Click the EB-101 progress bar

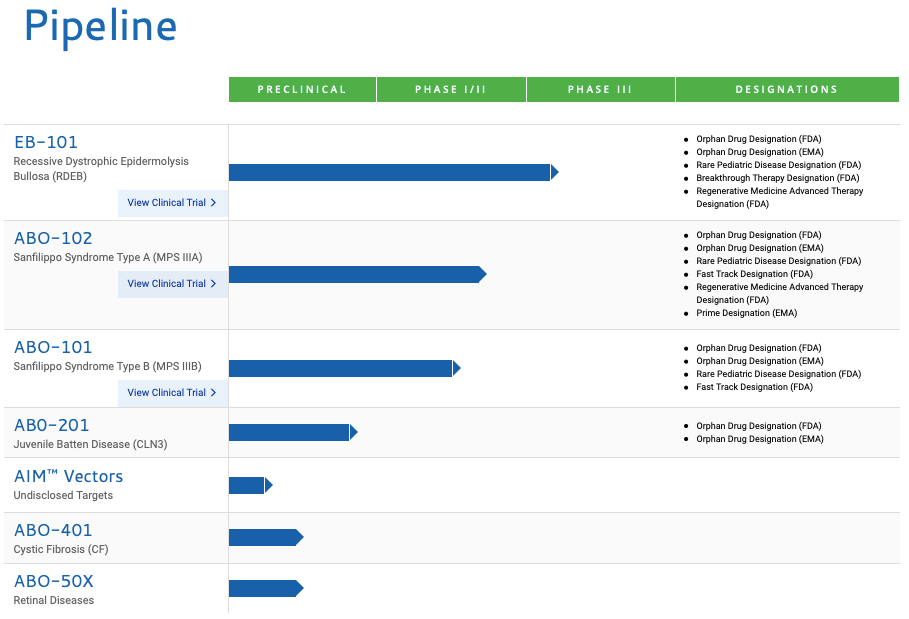pos(390,173)
